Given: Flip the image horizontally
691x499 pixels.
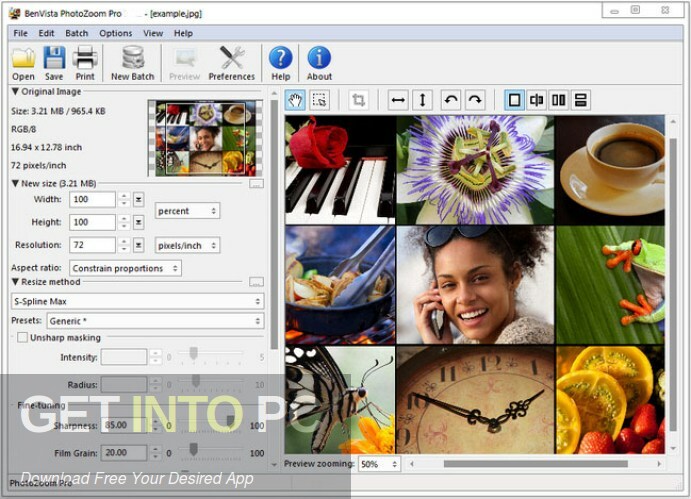Looking at the screenshot, I should [398, 100].
